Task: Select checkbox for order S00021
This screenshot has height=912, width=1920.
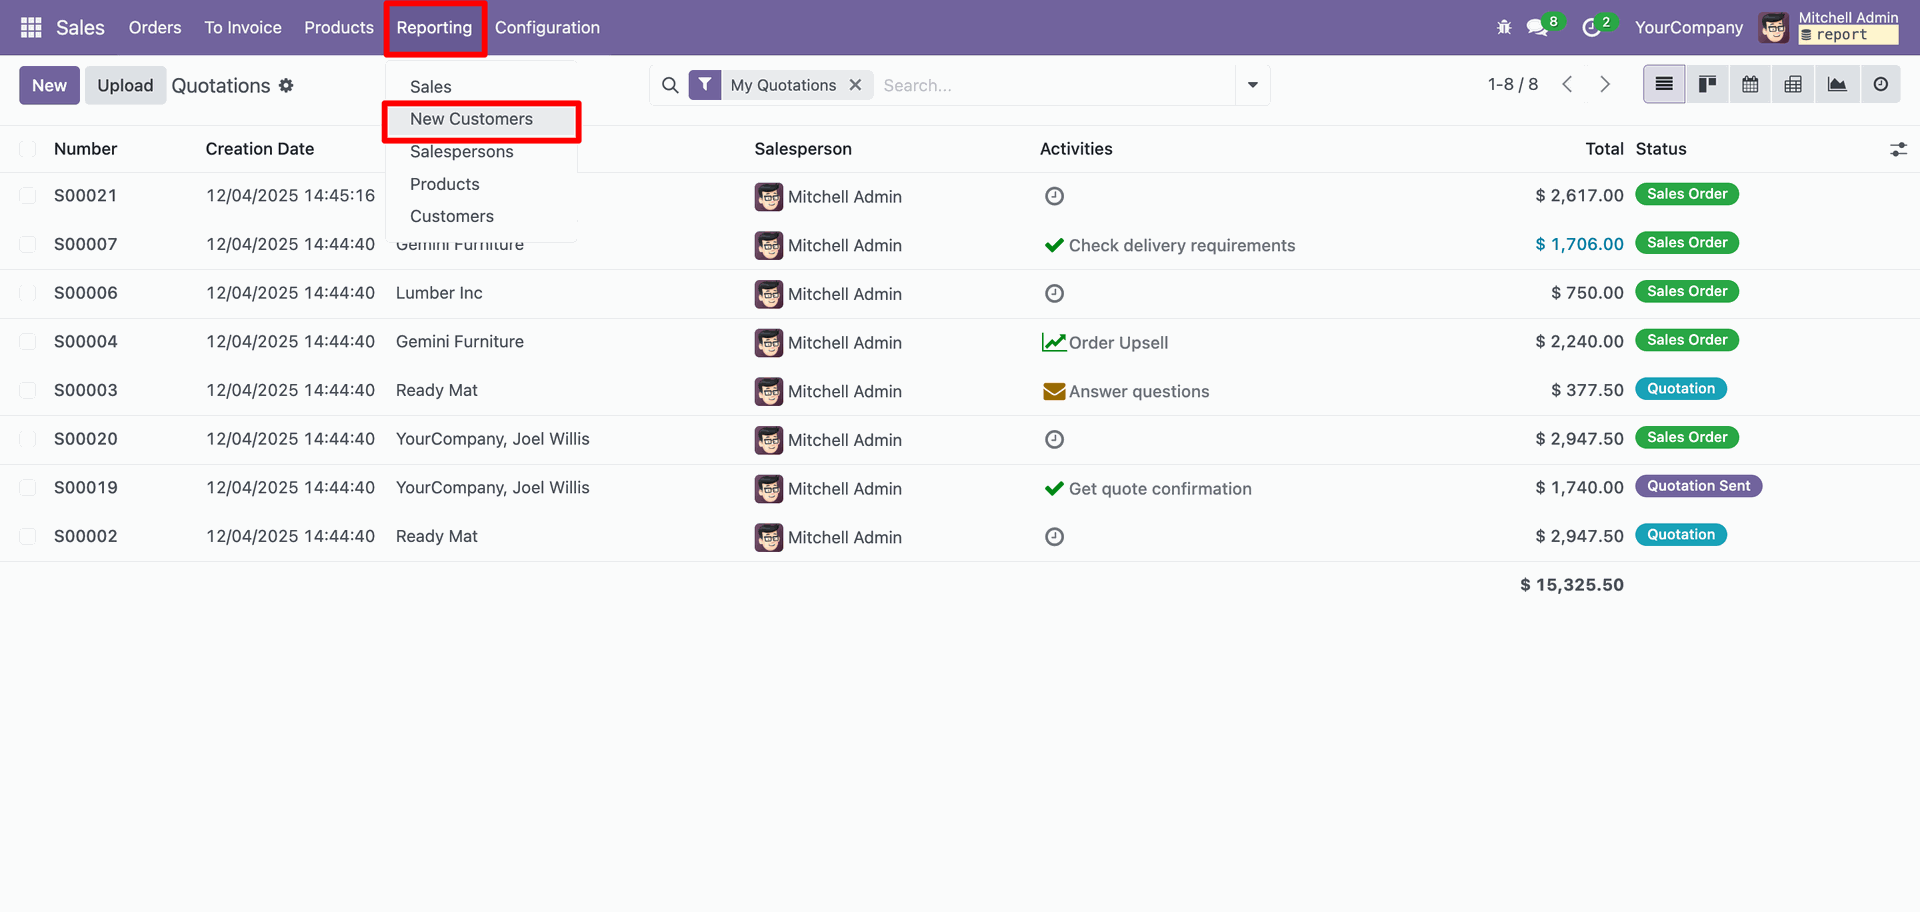Action: (28, 196)
